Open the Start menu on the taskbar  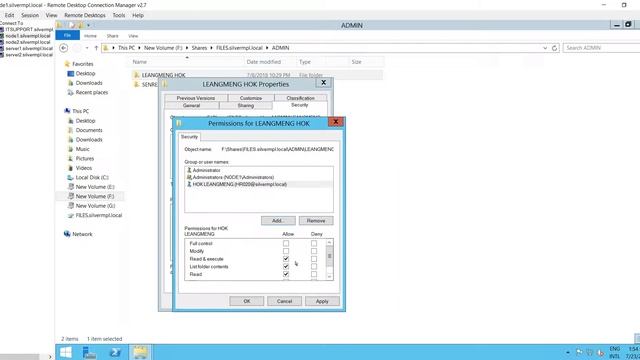point(65,352)
